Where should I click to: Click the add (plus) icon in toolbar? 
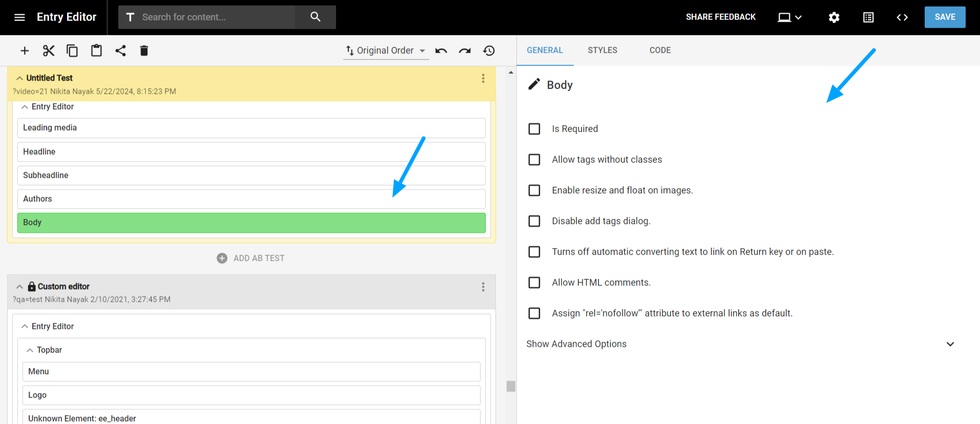point(25,51)
